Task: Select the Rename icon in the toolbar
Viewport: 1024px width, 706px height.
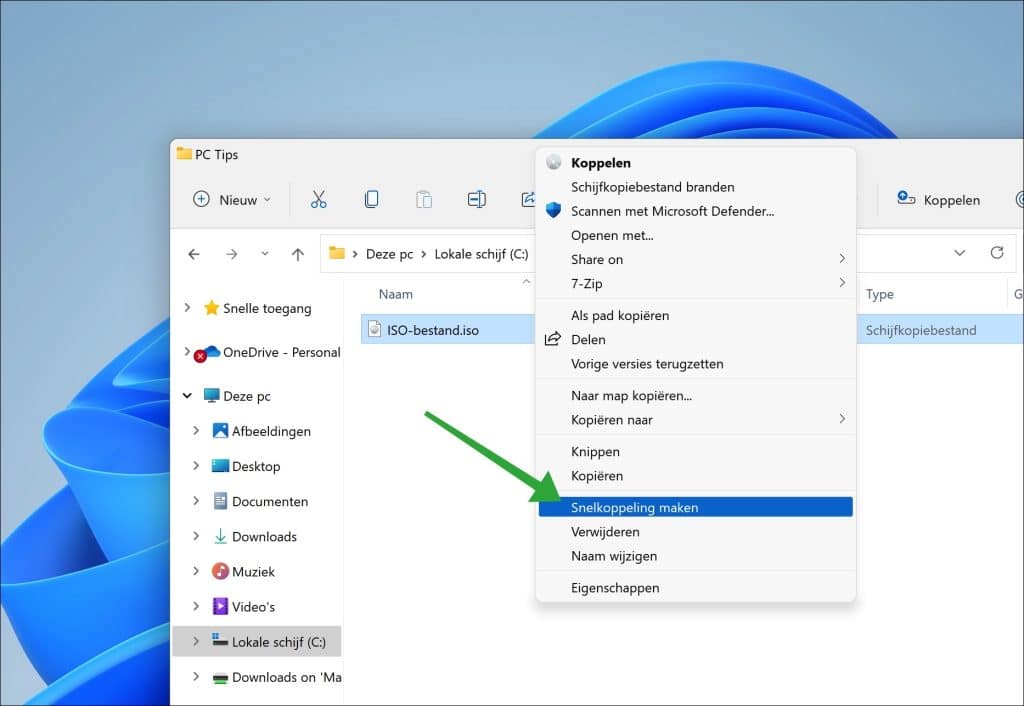Action: pos(476,199)
